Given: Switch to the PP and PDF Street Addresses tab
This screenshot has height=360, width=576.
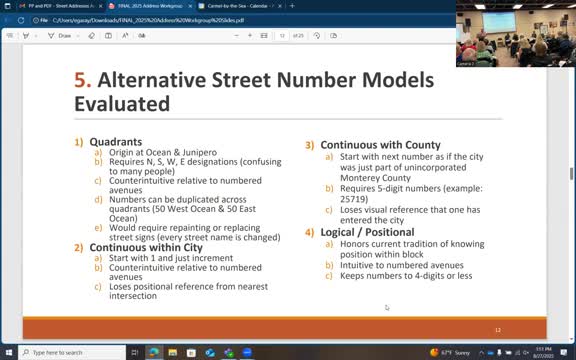Looking at the screenshot, I should pos(61,6).
